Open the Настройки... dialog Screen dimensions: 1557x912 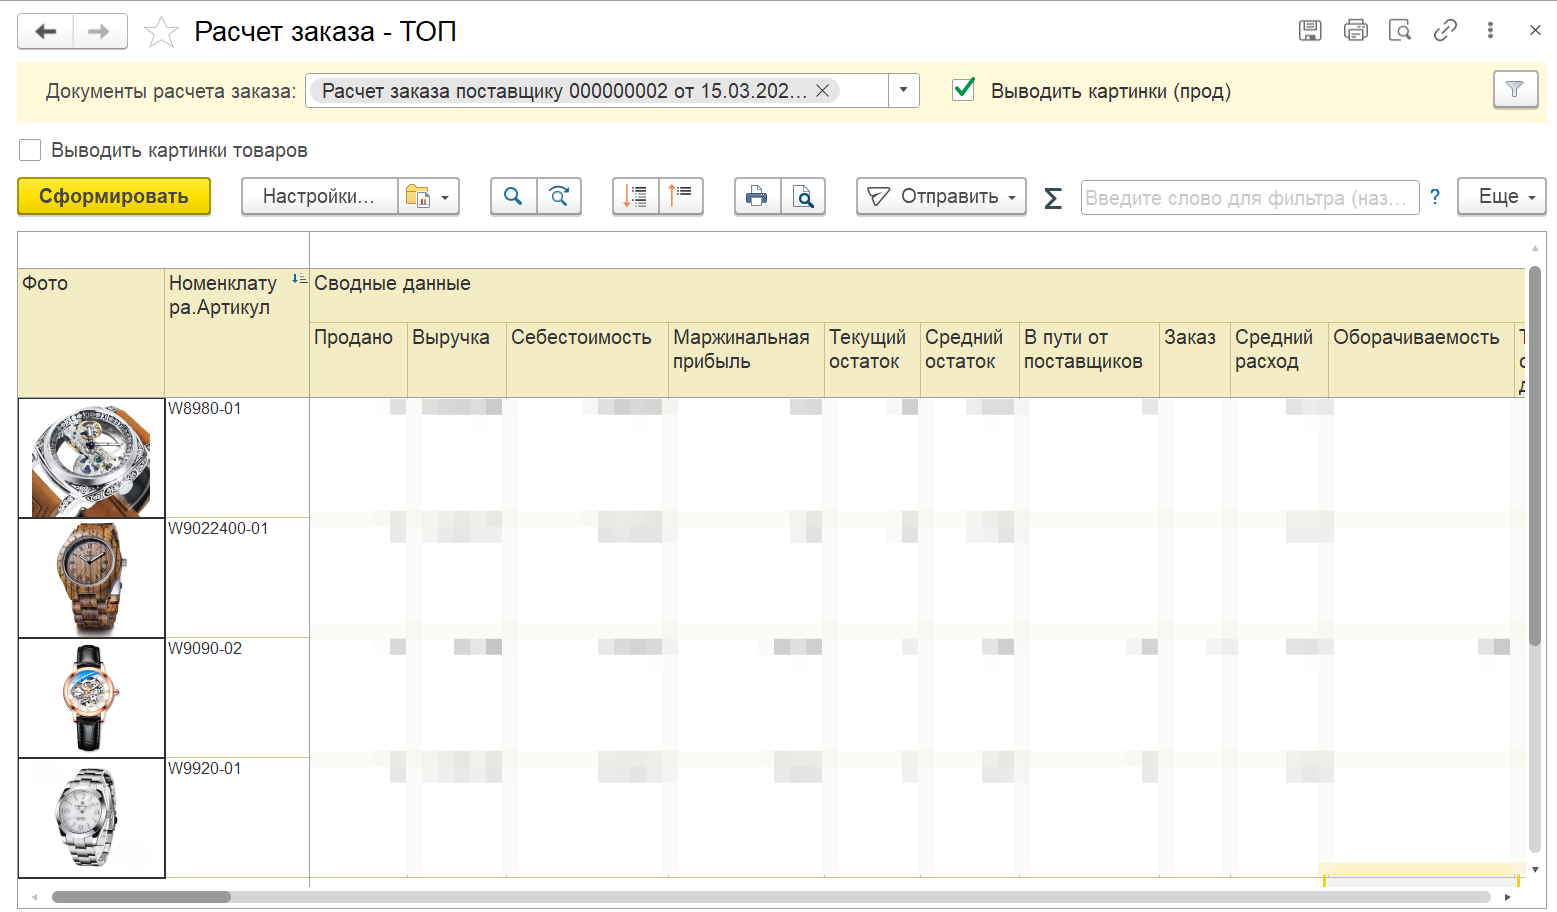pyautogui.click(x=320, y=196)
